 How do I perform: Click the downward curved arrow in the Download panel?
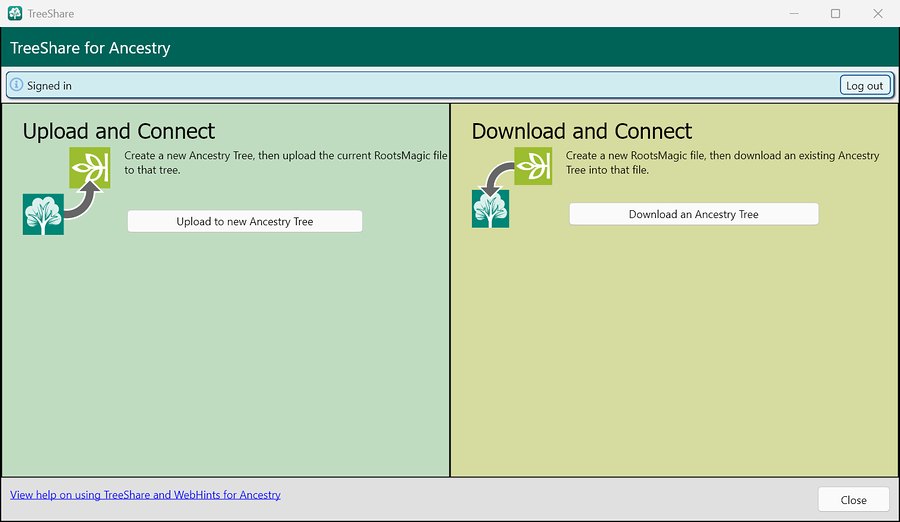pyautogui.click(x=497, y=179)
